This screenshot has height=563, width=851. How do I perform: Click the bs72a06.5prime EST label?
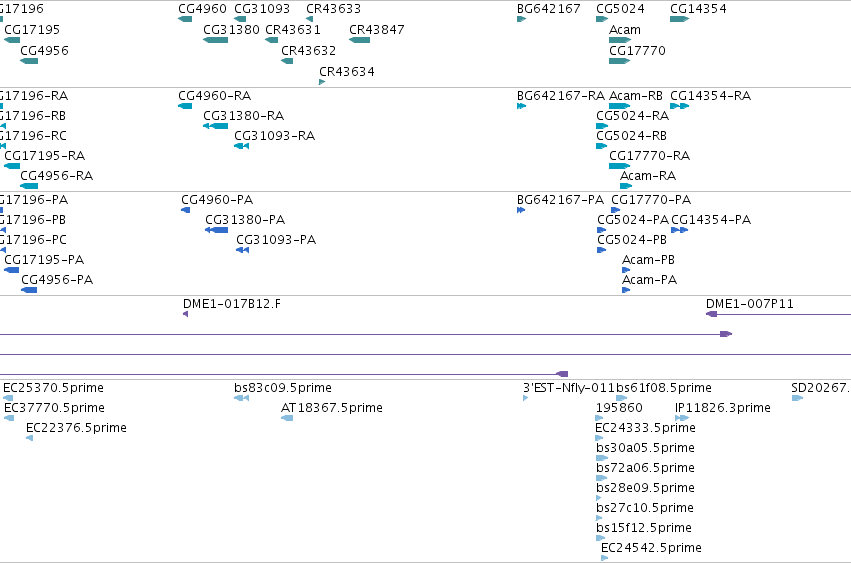point(645,469)
